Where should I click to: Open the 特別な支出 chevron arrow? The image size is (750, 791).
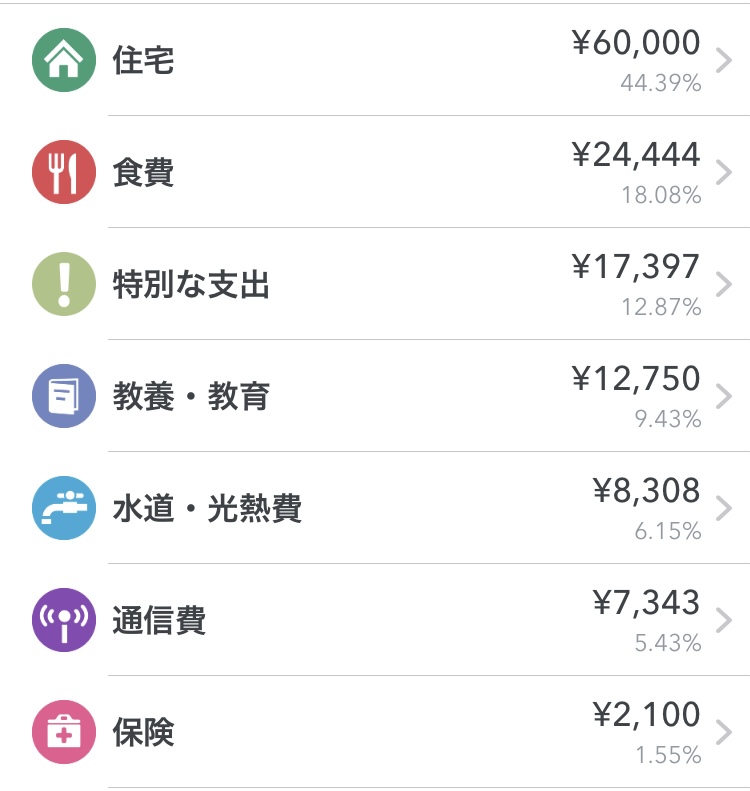click(724, 284)
